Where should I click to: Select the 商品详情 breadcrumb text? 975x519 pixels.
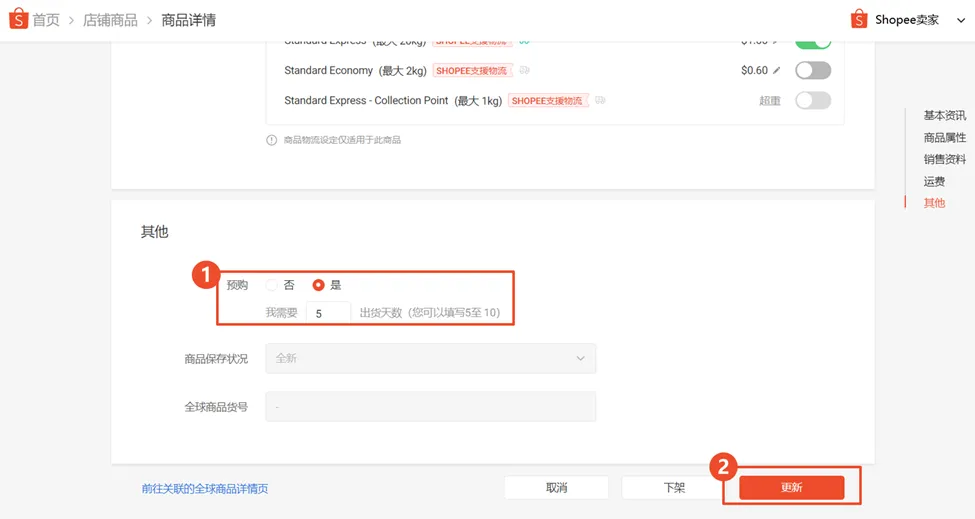coord(188,20)
